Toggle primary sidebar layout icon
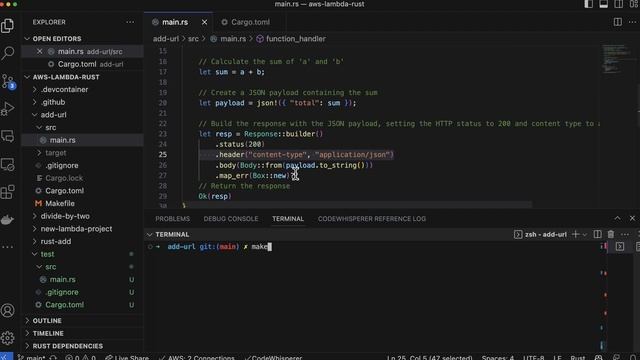 pyautogui.click(x=588, y=4)
